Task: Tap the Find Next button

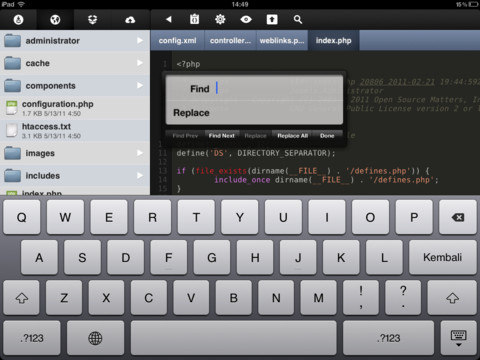Action: click(x=222, y=136)
